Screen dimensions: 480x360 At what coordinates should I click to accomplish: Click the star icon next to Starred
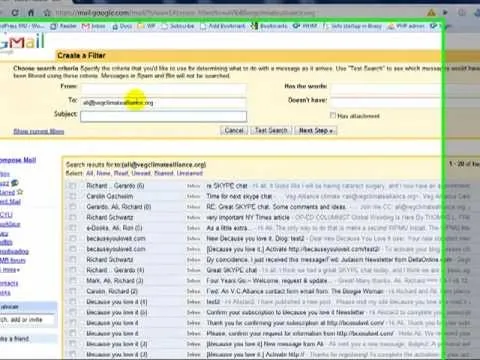[x=20, y=192]
